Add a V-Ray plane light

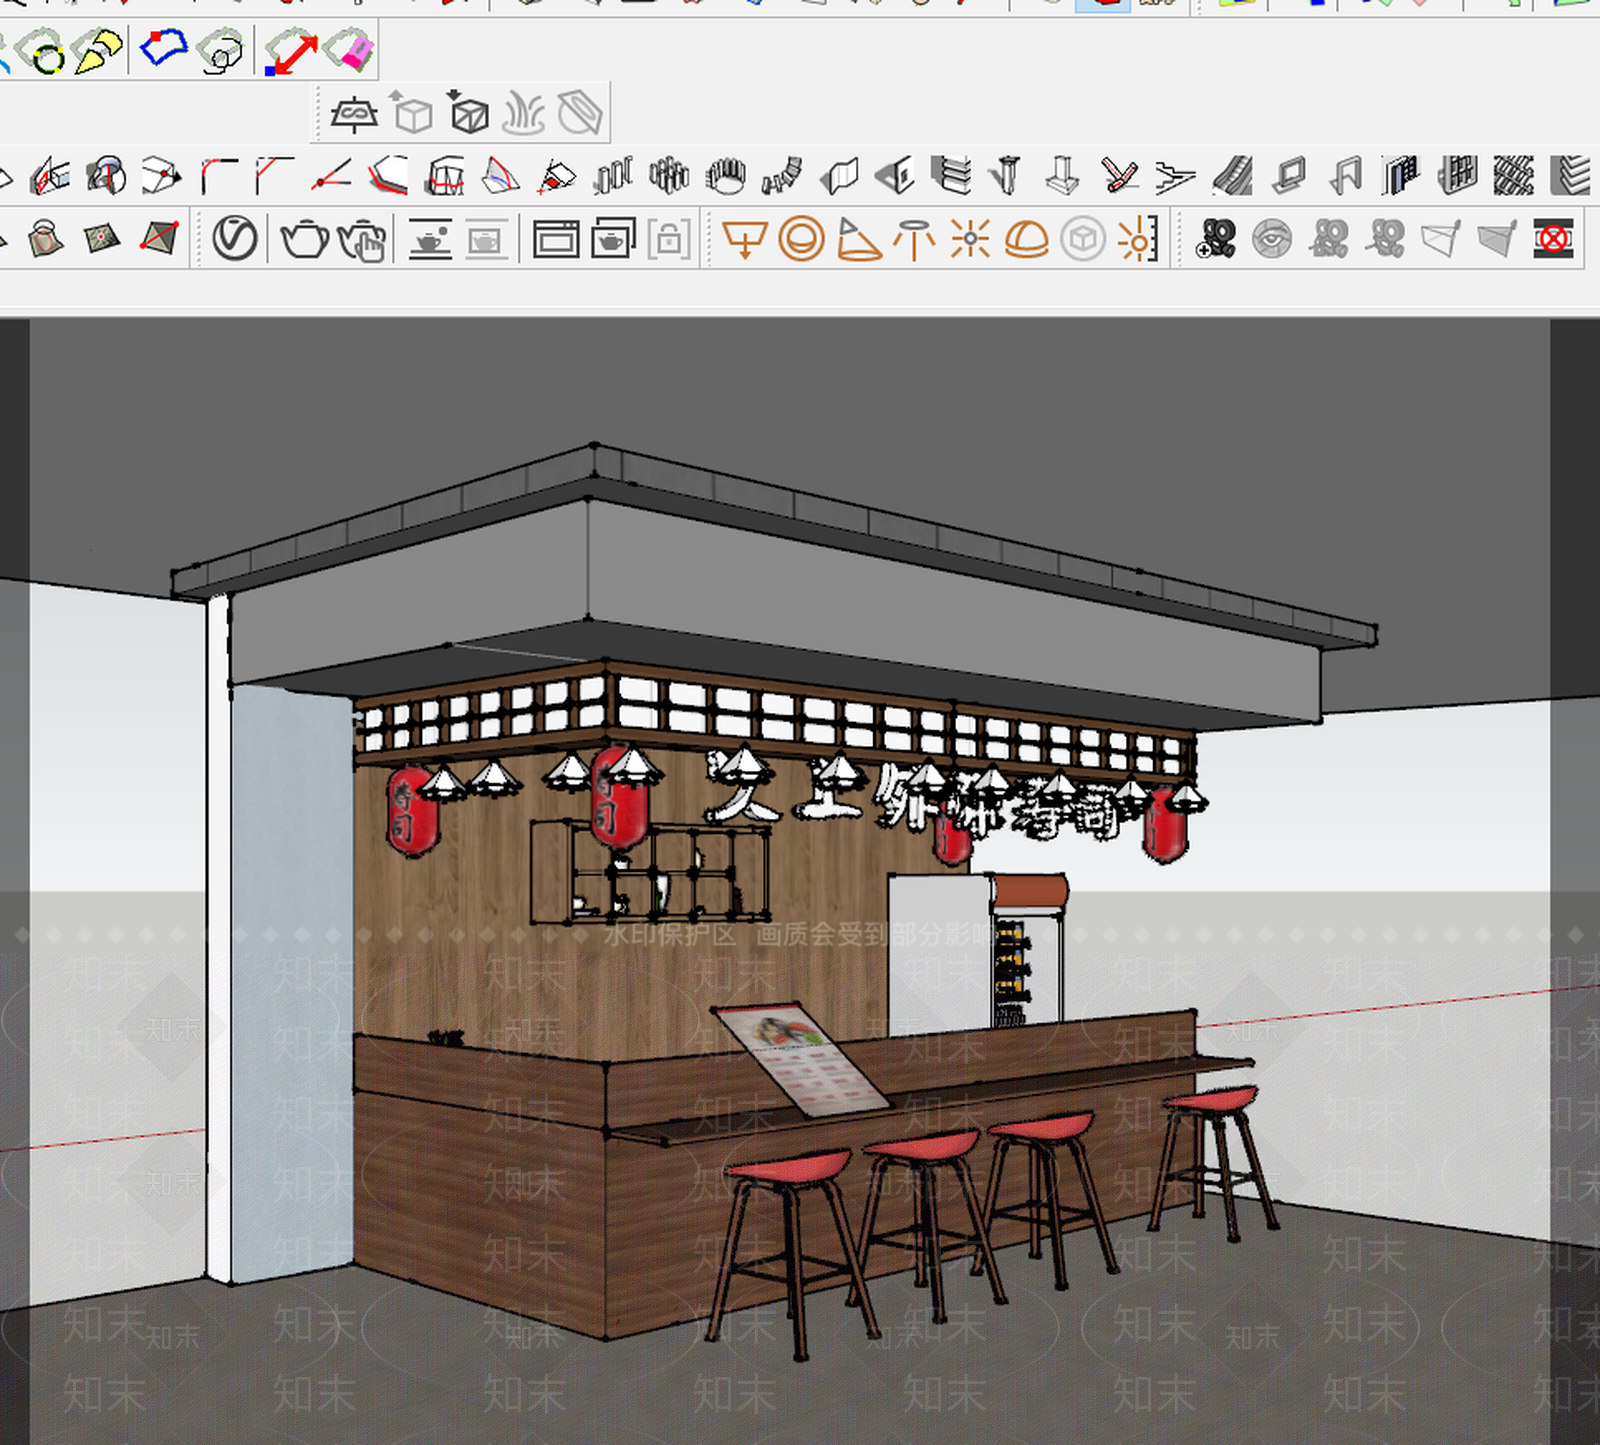[745, 239]
